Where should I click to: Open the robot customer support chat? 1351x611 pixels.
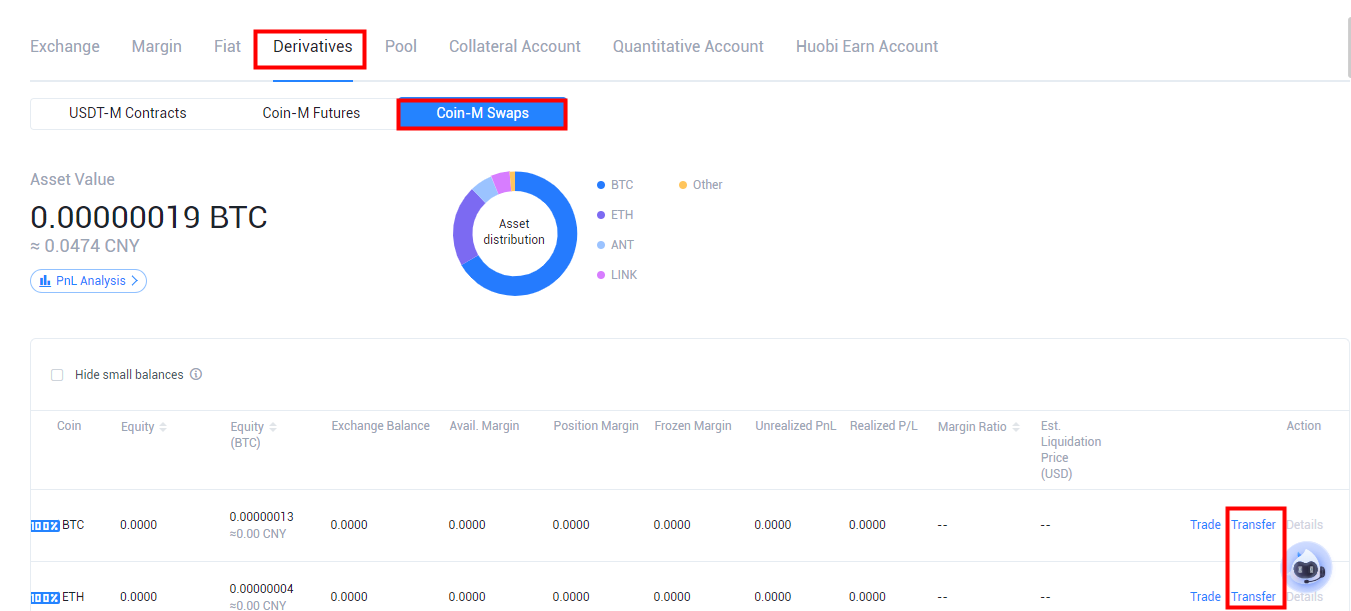click(x=1306, y=567)
